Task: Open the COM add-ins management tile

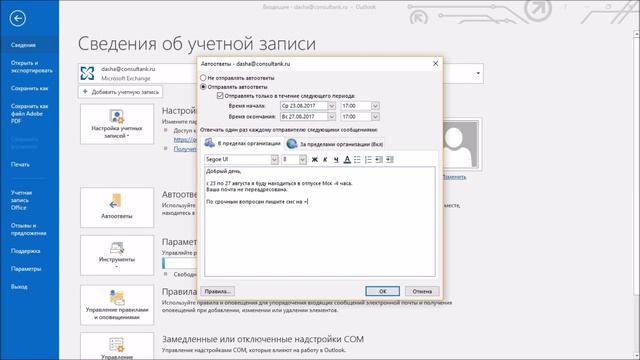Action: click(x=117, y=346)
